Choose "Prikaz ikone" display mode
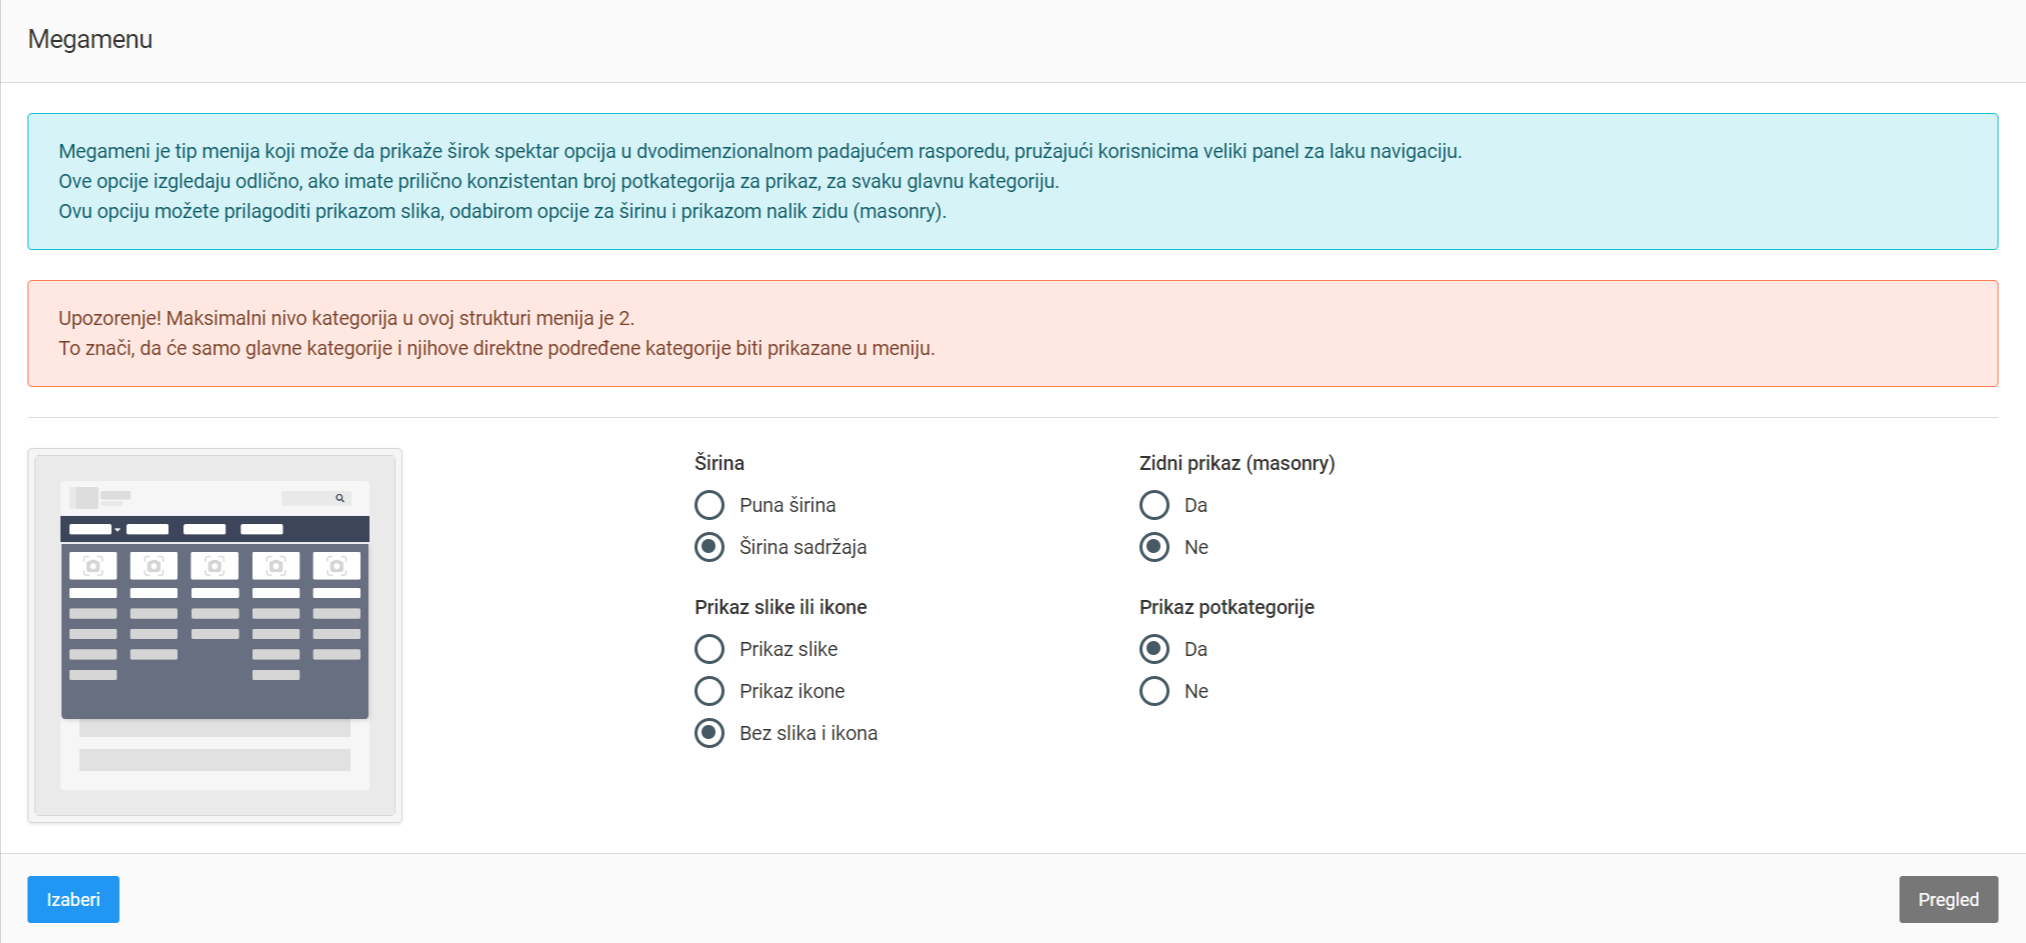2026x943 pixels. point(709,691)
